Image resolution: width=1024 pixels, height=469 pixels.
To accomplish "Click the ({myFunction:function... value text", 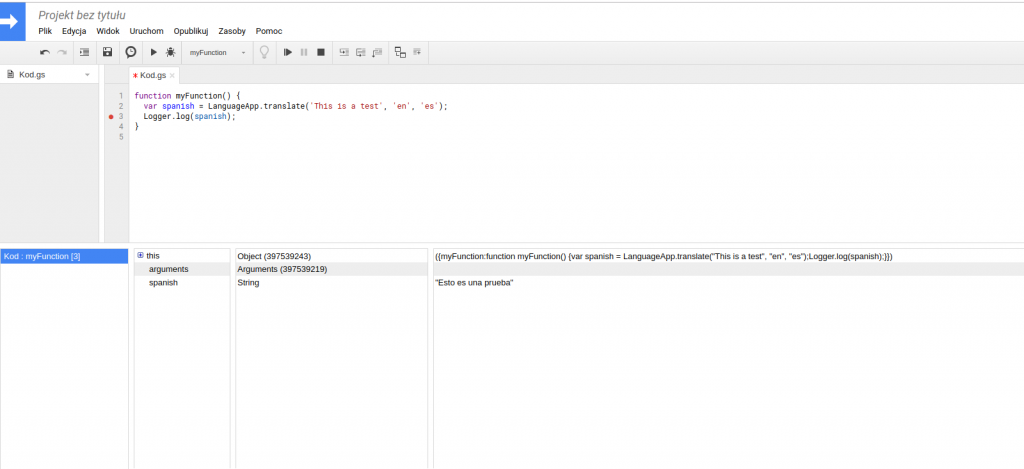I will click(x=664, y=256).
